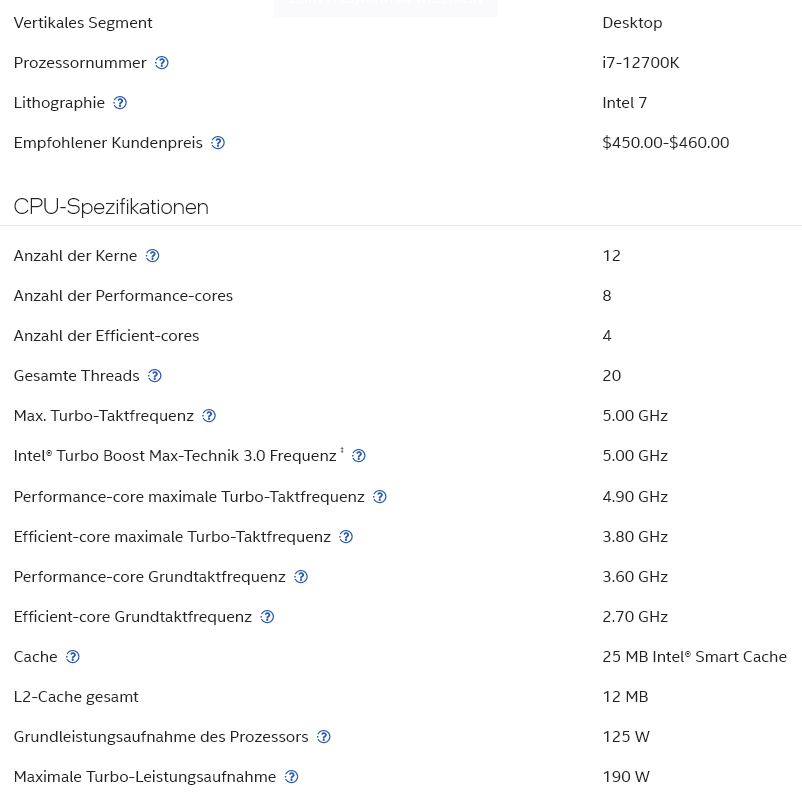Open help icon beside Empfohlener Kundenpreis
Viewport: 802px width, 804px height.
click(x=218, y=143)
